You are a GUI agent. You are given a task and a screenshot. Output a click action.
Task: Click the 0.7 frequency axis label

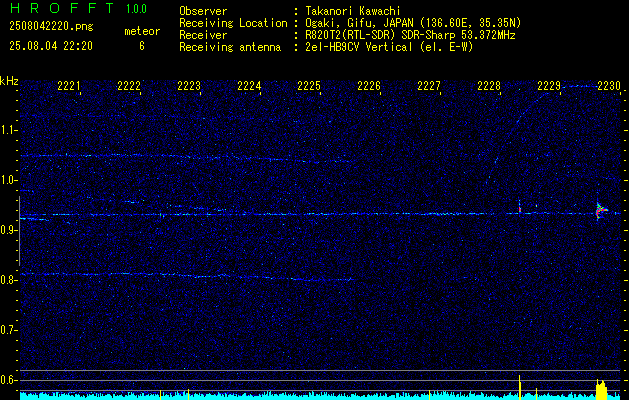pyautogui.click(x=8, y=330)
